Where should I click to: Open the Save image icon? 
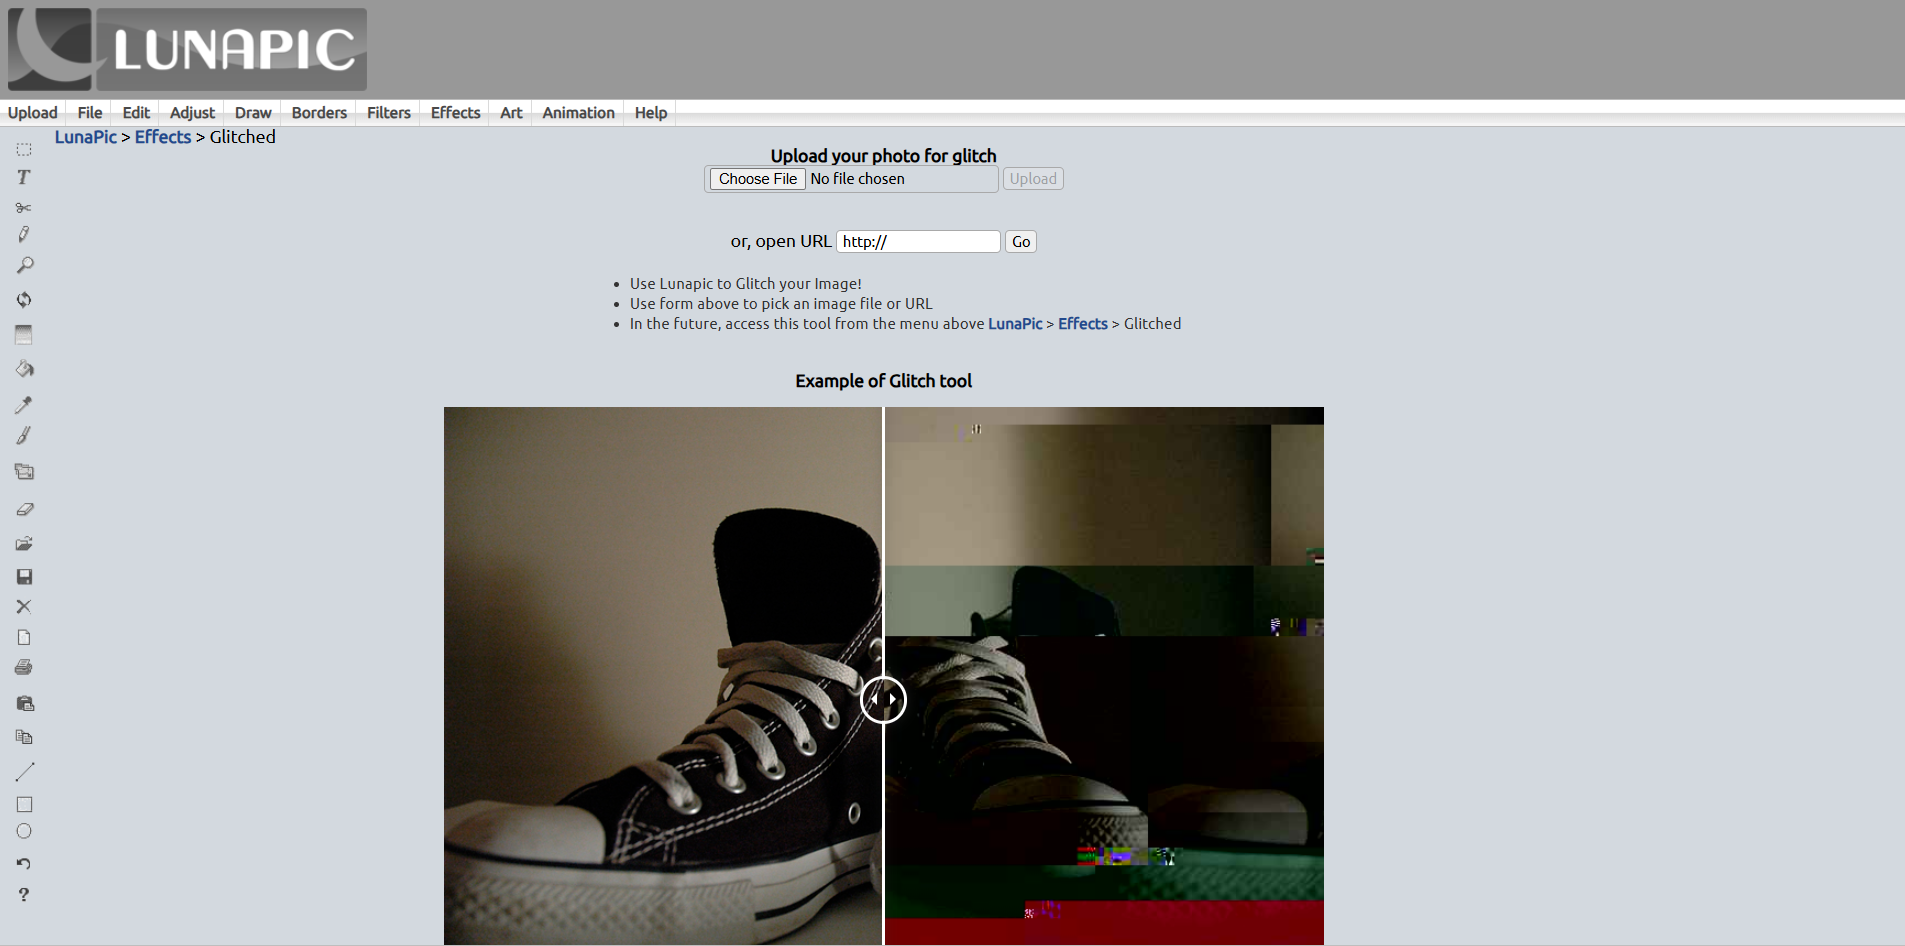click(24, 577)
